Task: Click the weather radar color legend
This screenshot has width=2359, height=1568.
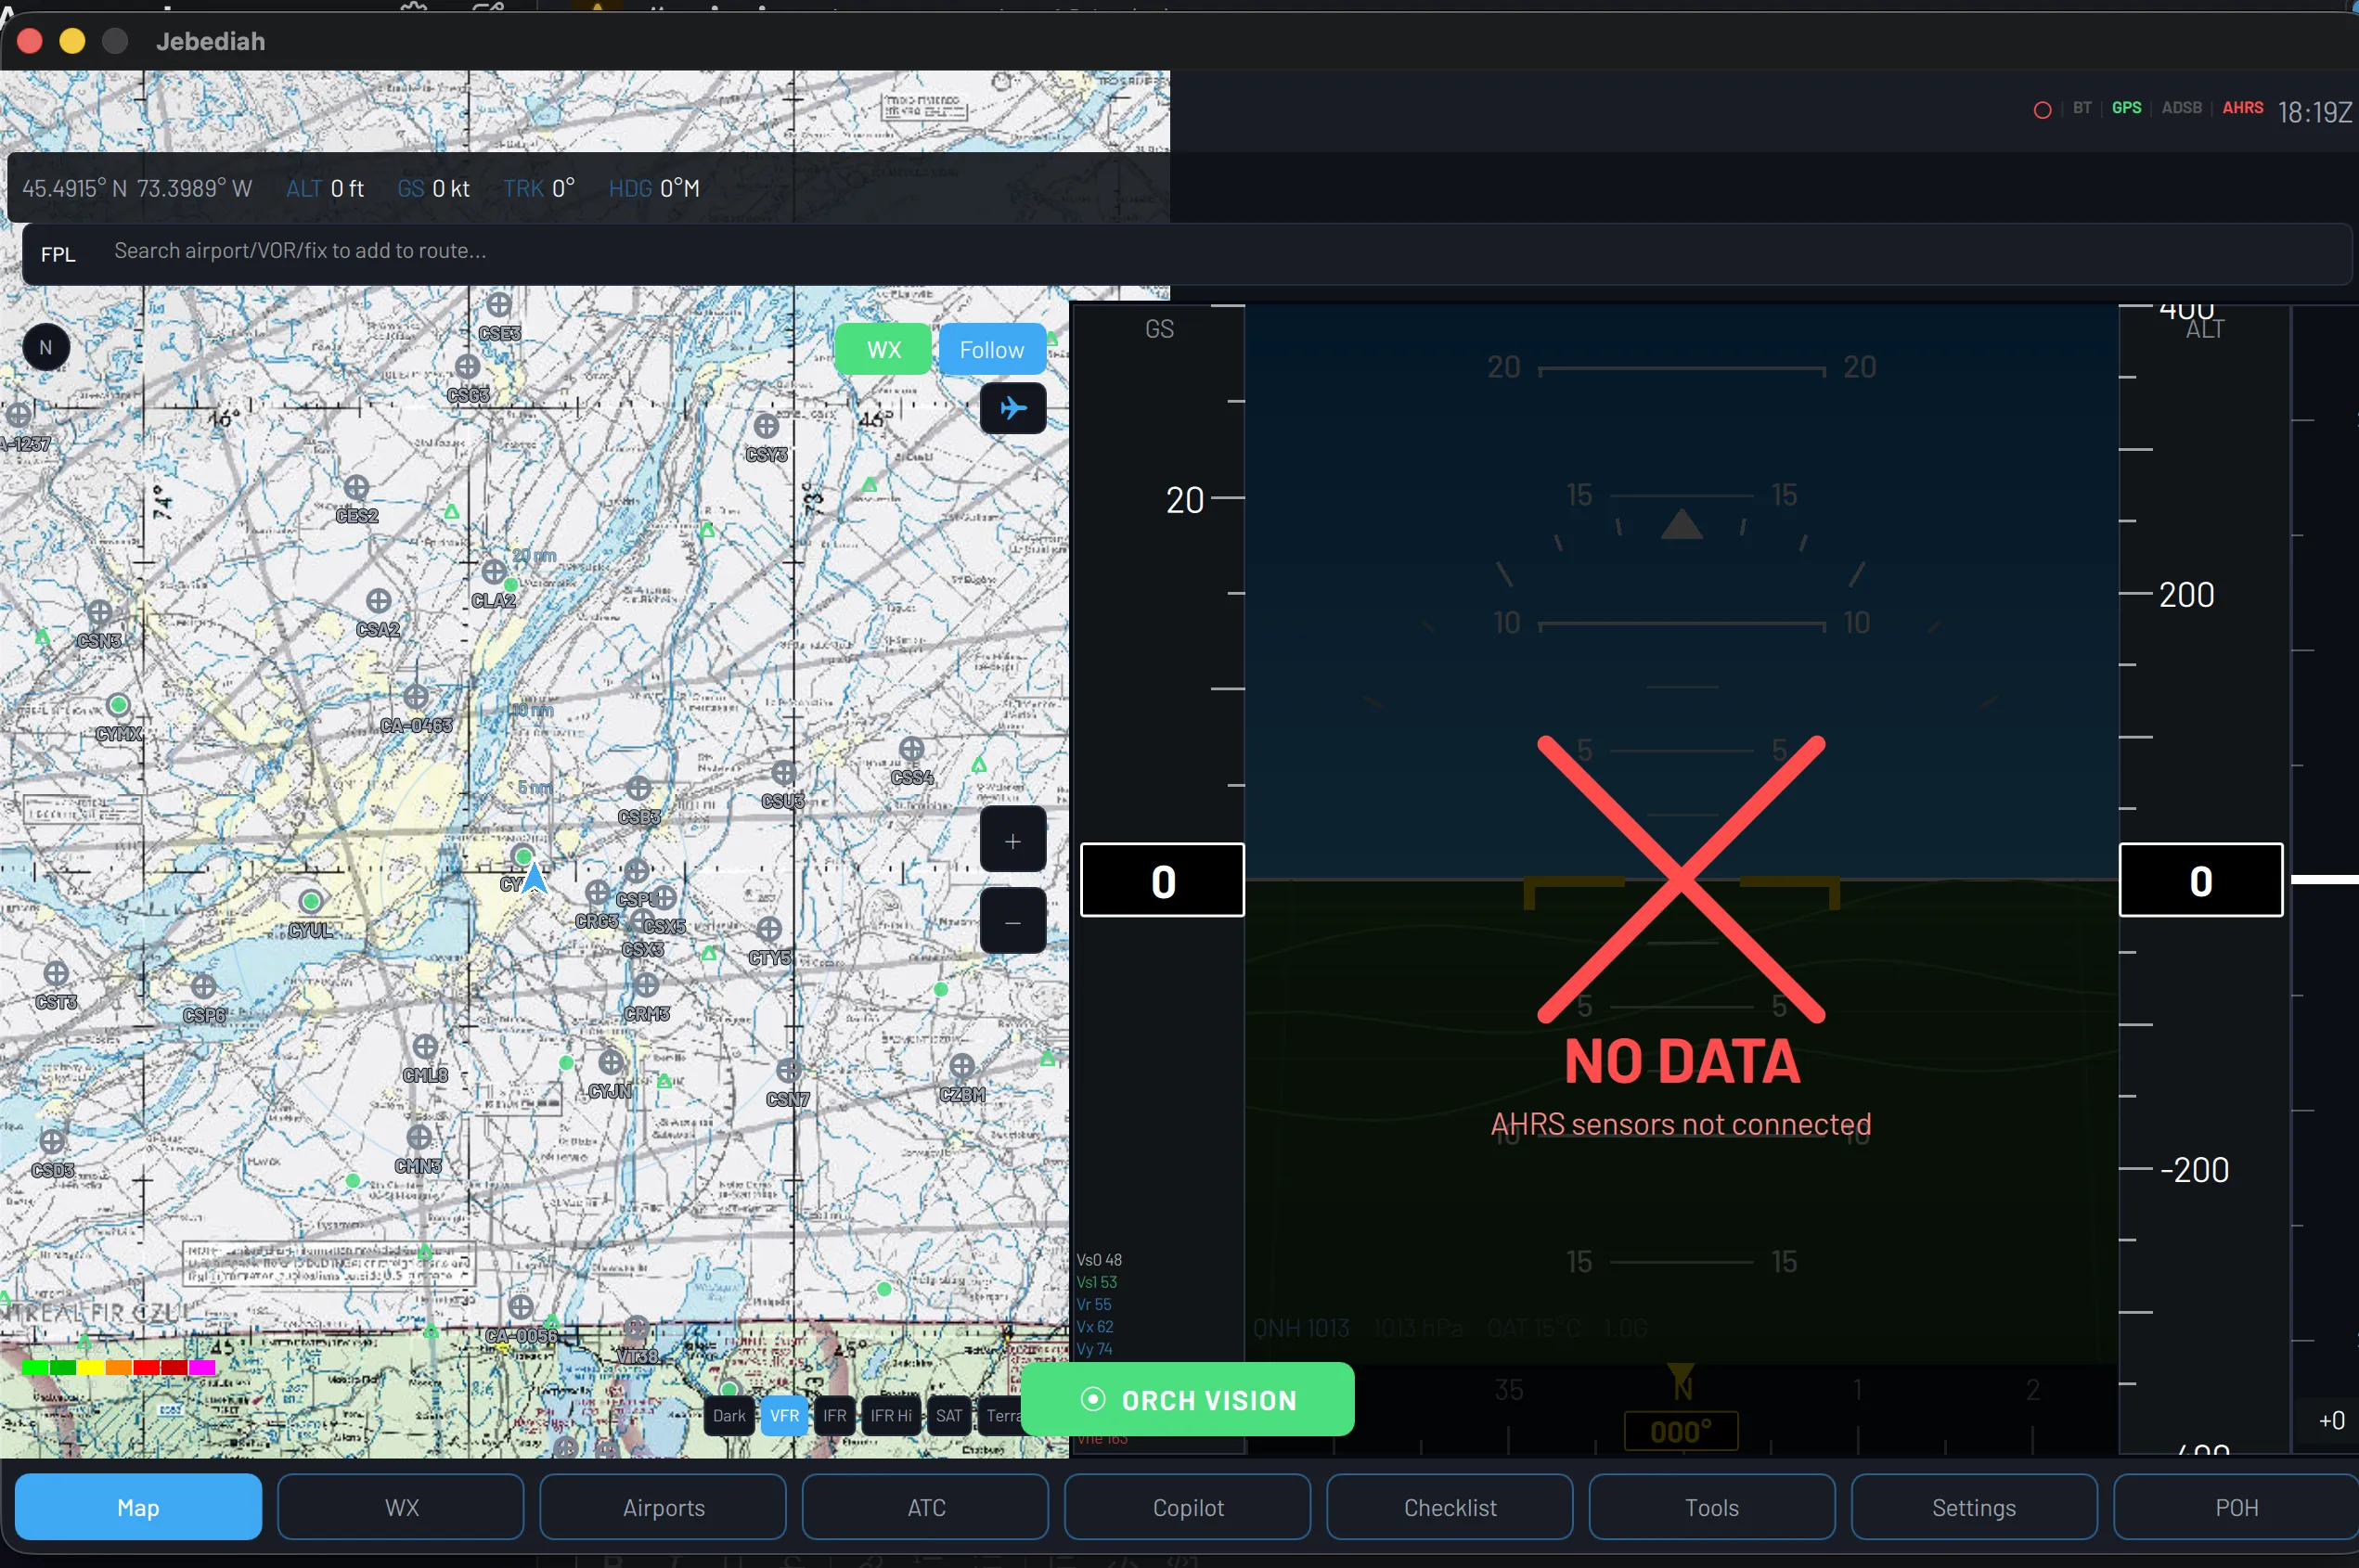Action: [x=118, y=1367]
